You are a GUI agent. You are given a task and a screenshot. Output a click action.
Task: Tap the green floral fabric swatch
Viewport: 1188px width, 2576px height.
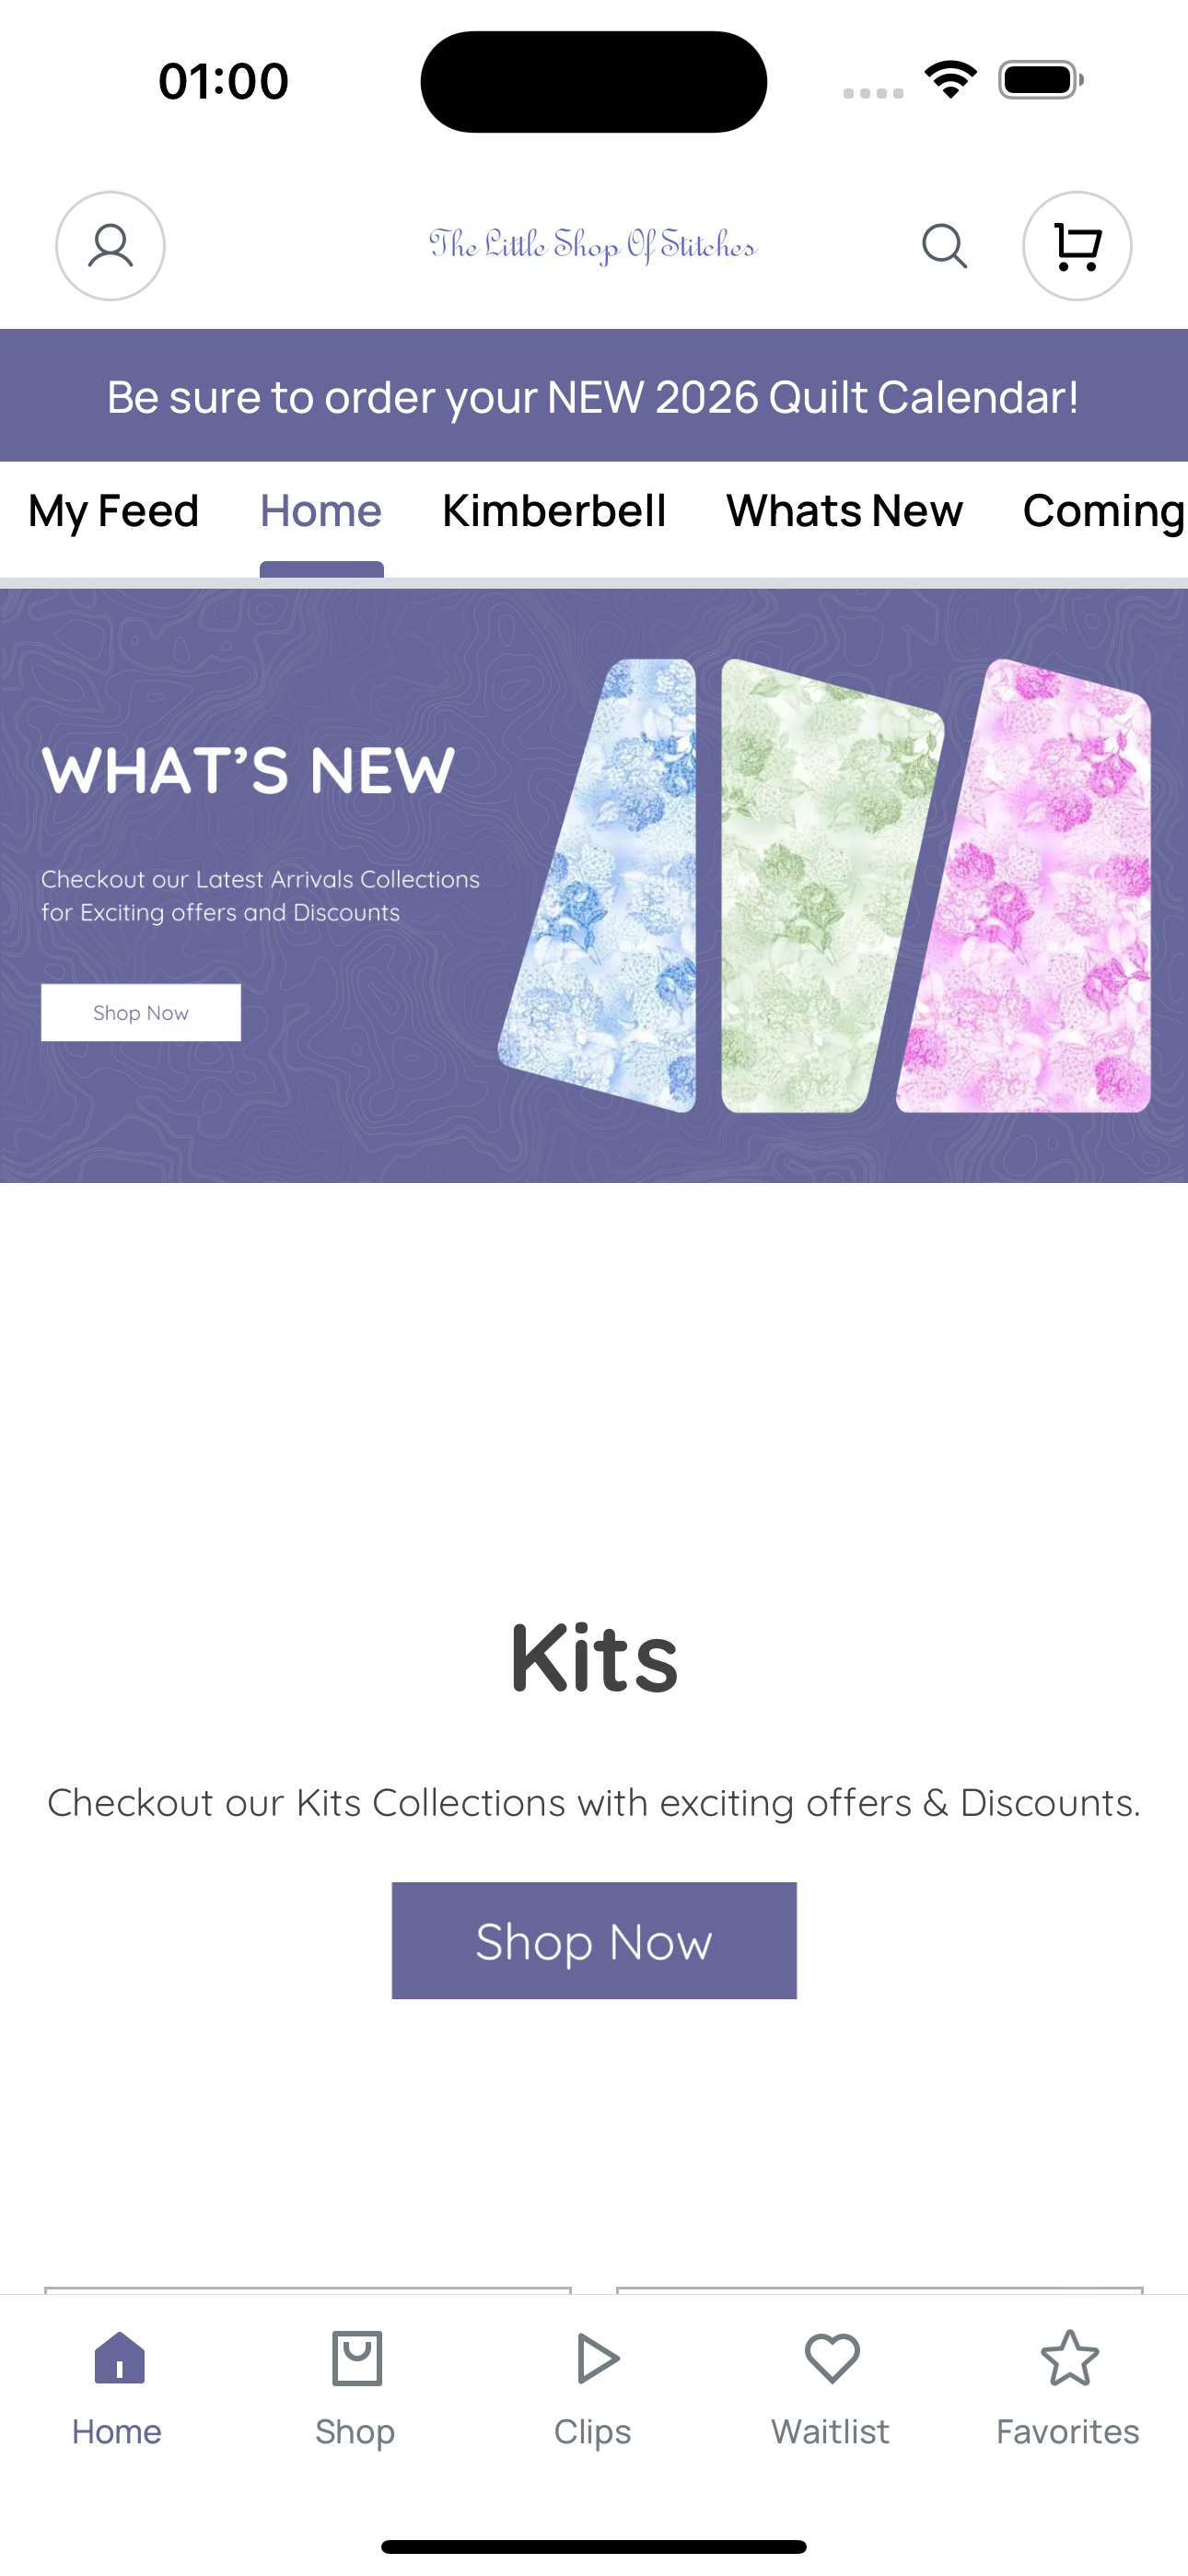pos(829,885)
